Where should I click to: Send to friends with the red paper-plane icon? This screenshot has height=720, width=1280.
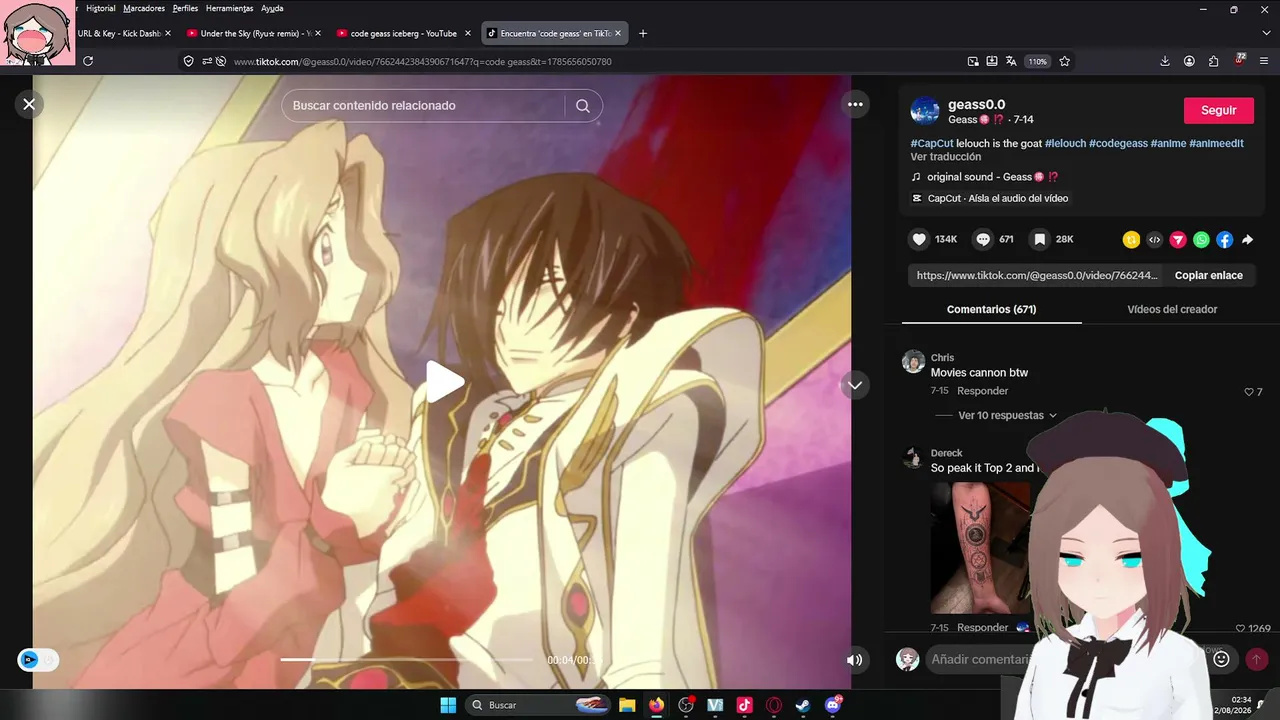[1178, 240]
